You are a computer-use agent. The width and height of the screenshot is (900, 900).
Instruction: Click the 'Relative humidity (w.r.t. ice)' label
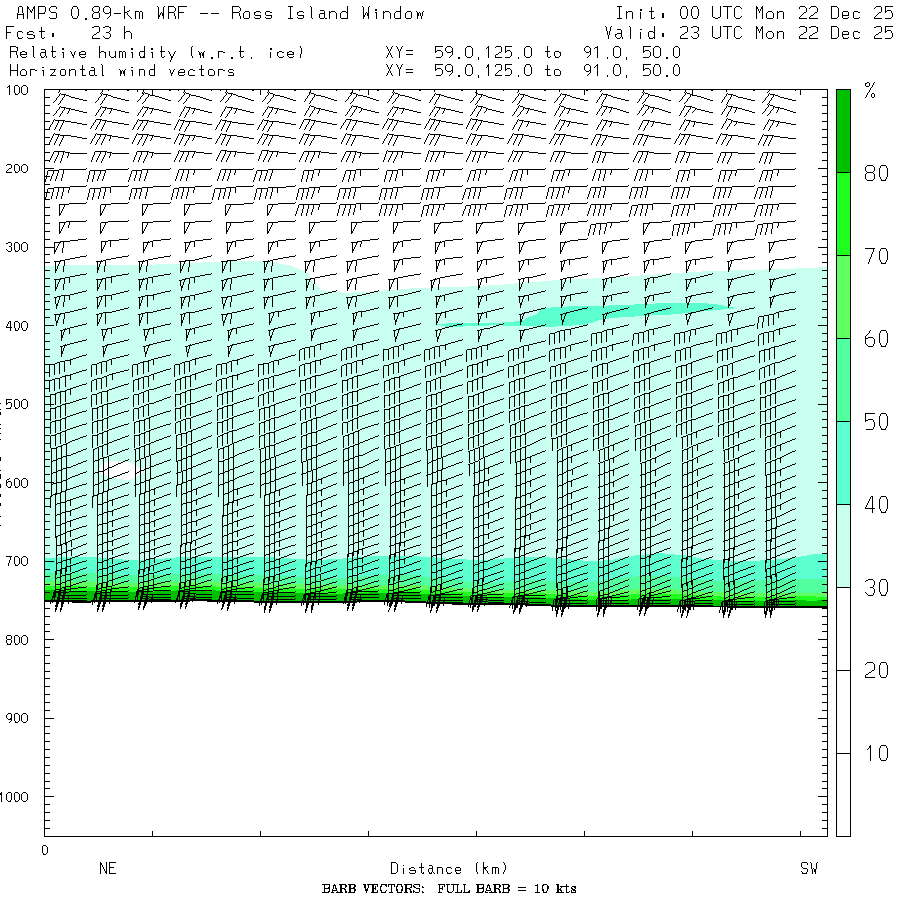(156, 53)
